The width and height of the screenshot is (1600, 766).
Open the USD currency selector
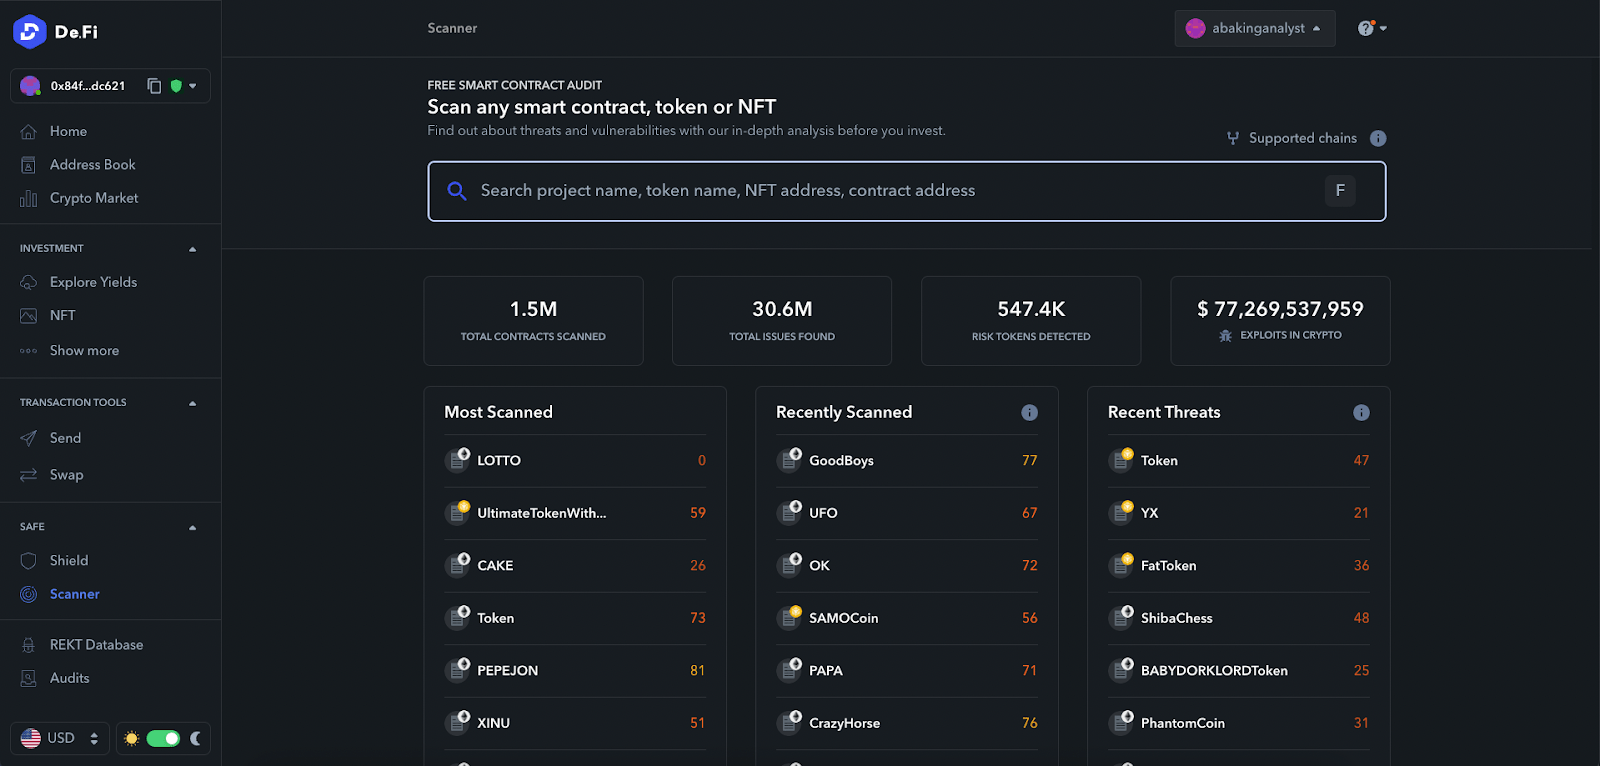[x=60, y=739]
